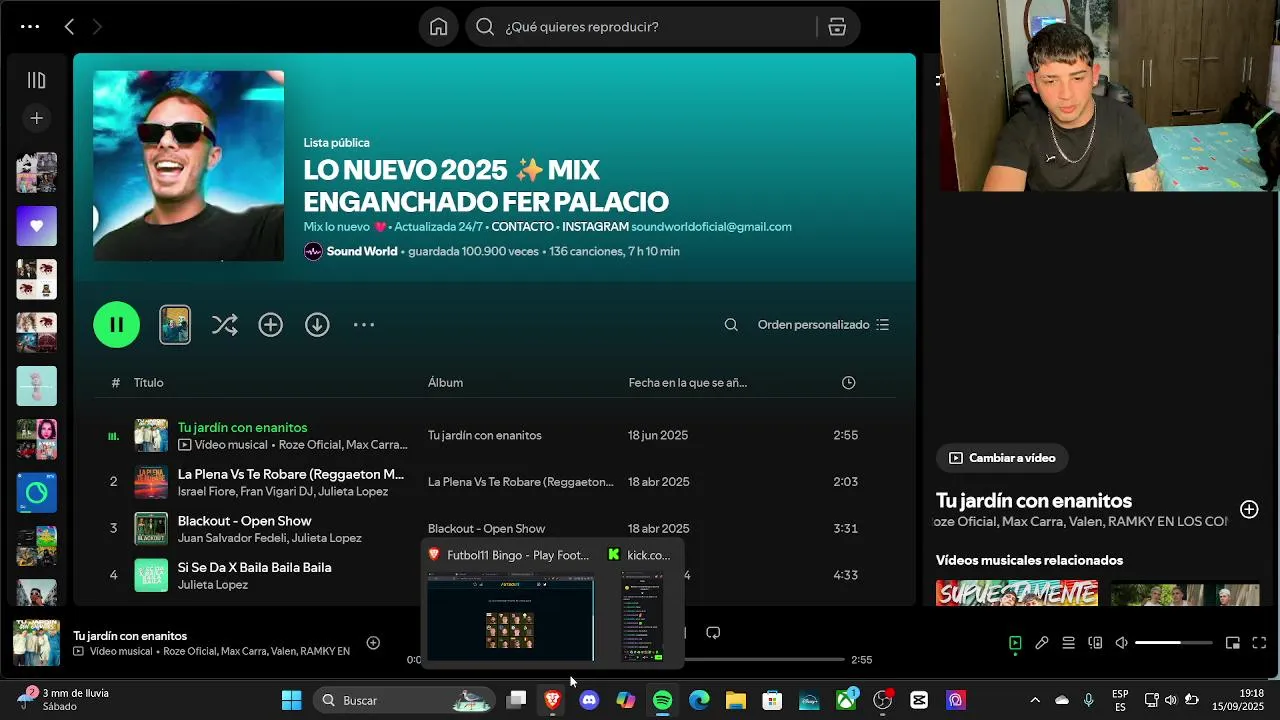Create a new playlist with plus icon
1280x720 pixels.
[36, 118]
